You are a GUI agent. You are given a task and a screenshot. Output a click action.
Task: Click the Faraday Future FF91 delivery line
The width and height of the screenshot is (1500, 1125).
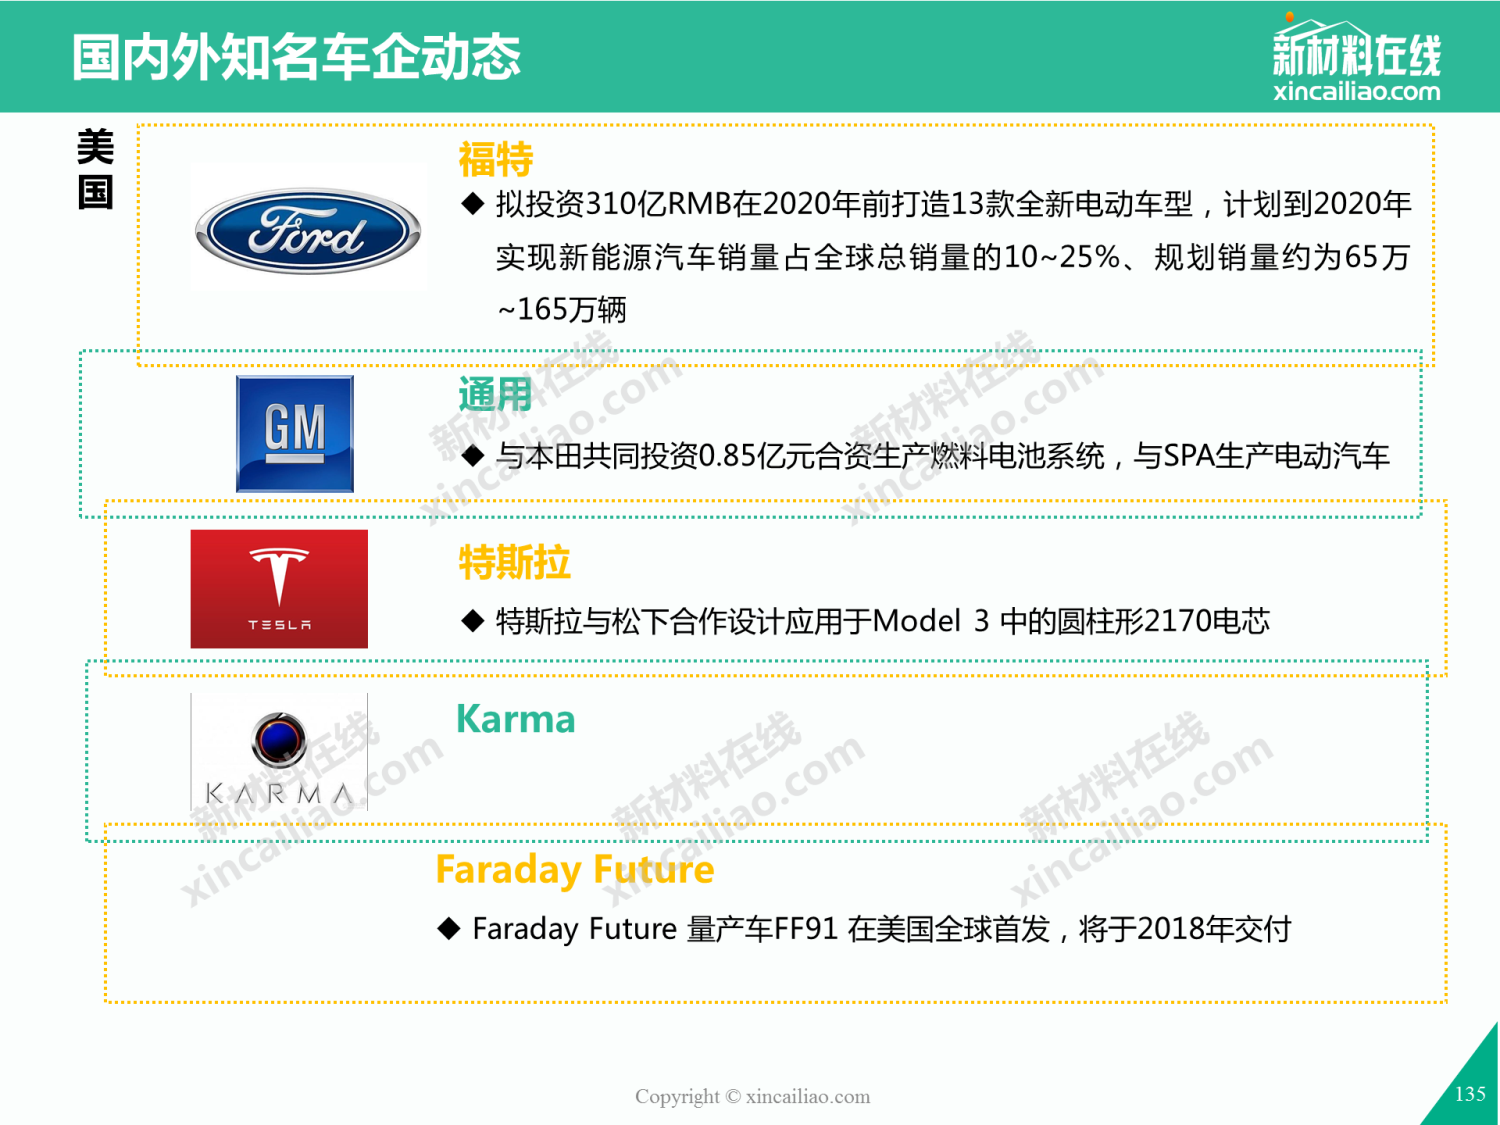(x=882, y=929)
